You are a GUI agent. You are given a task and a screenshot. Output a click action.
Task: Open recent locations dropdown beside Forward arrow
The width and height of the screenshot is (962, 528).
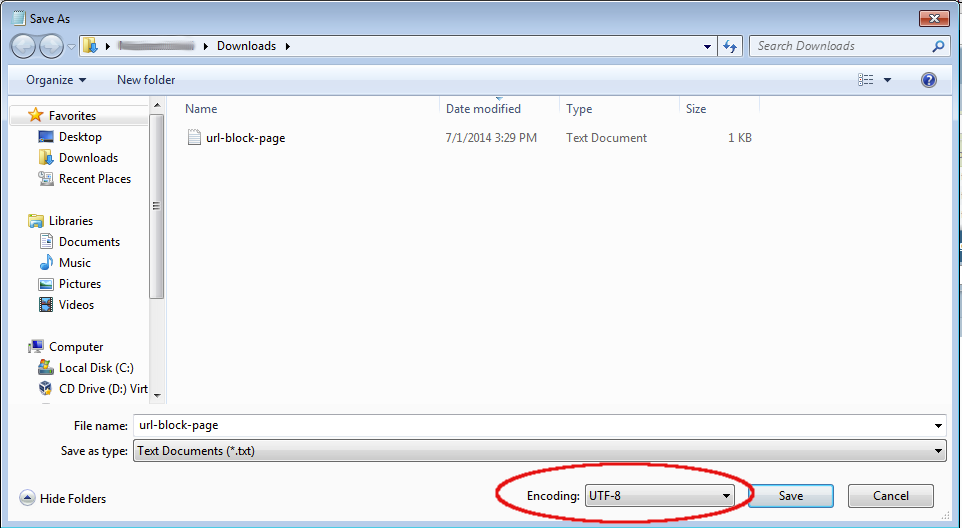pyautogui.click(x=71, y=47)
